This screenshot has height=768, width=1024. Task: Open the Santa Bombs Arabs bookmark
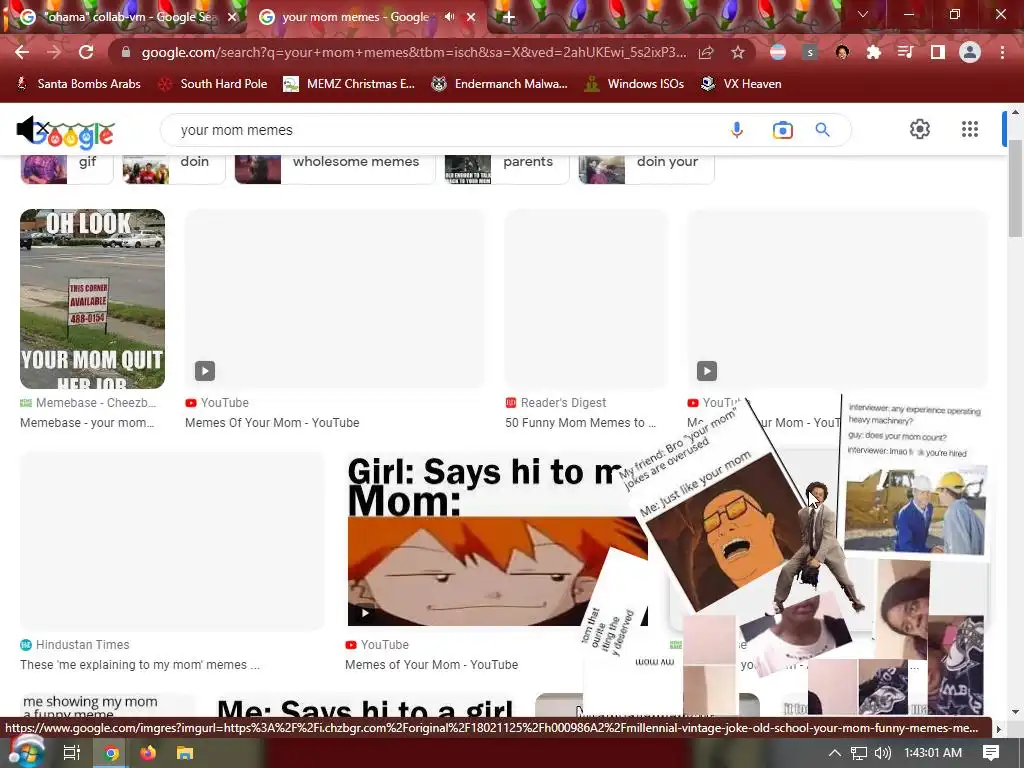click(x=78, y=84)
